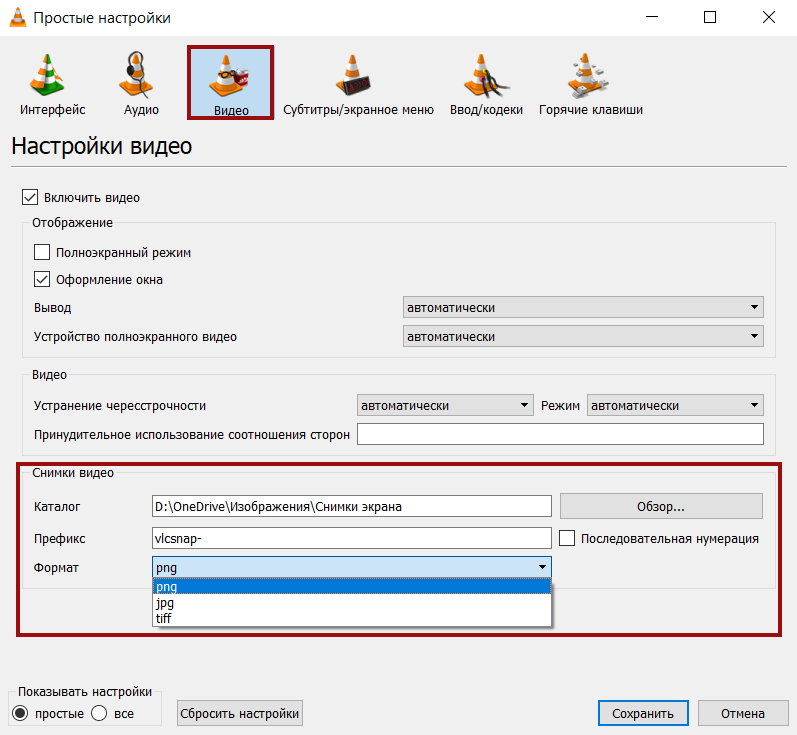Click the Каталог path input field
797x735 pixels.
(352, 506)
